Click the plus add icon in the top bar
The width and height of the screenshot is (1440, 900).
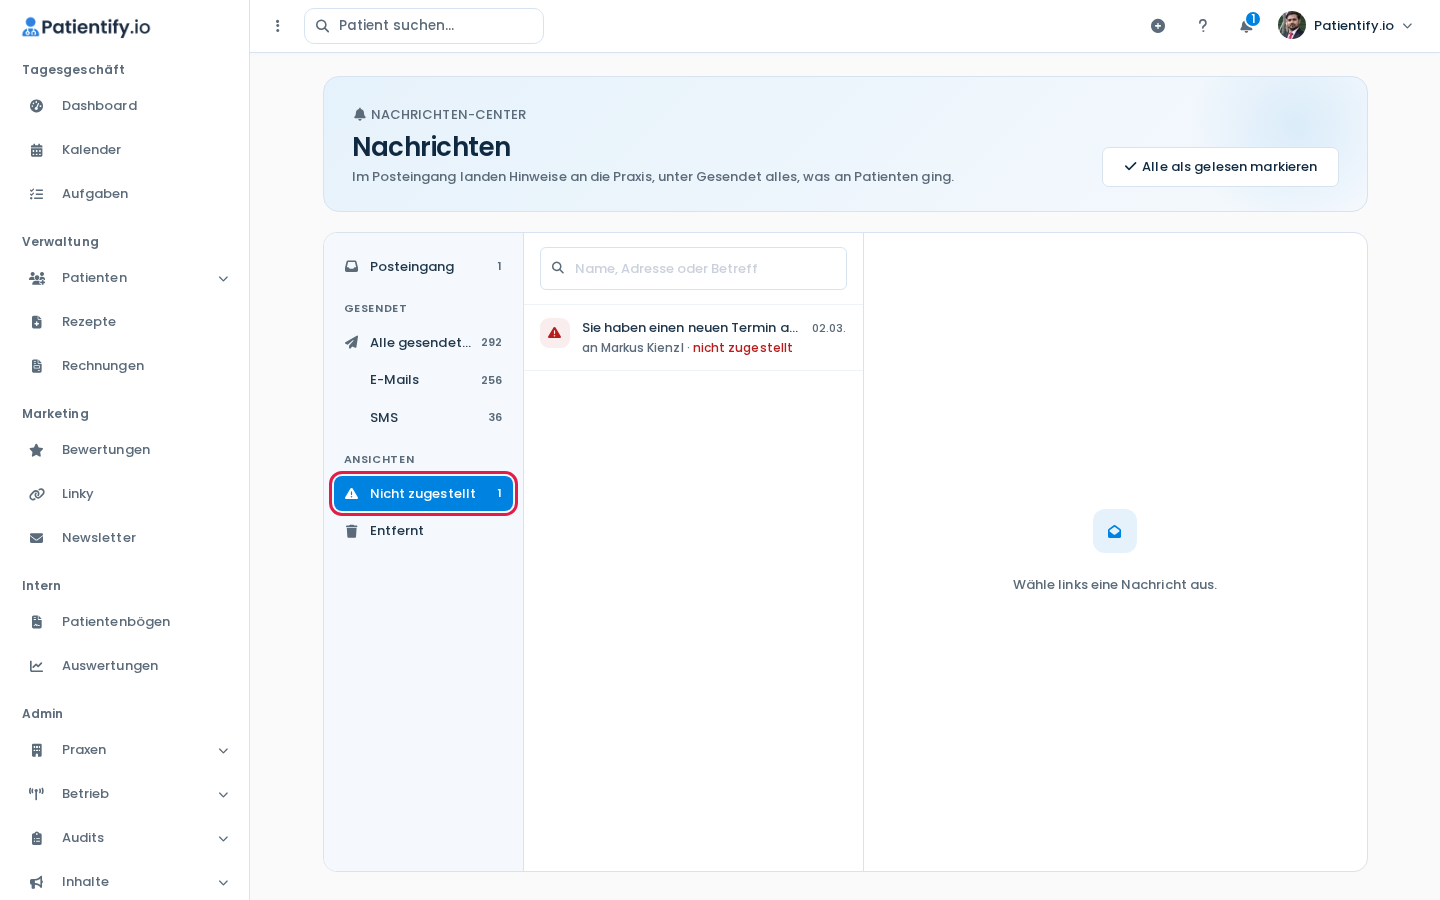pos(1158,26)
